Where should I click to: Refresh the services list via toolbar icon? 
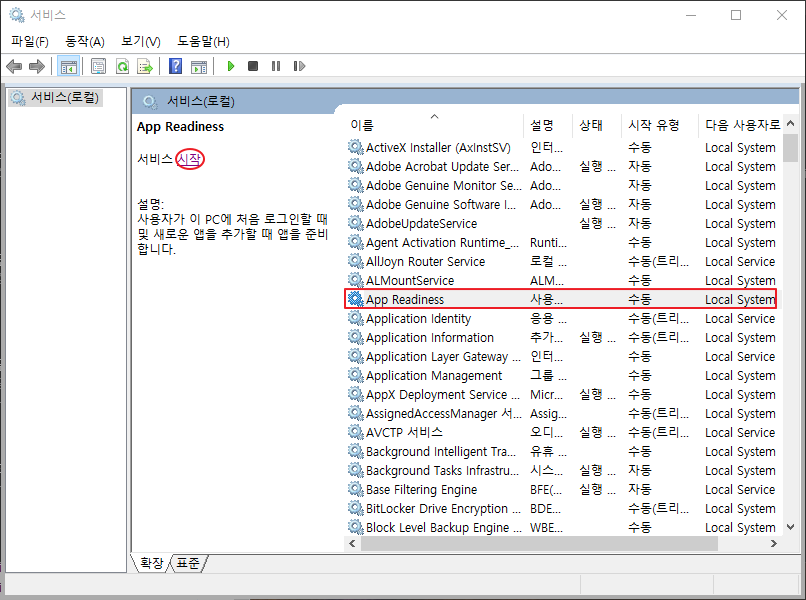tap(122, 66)
